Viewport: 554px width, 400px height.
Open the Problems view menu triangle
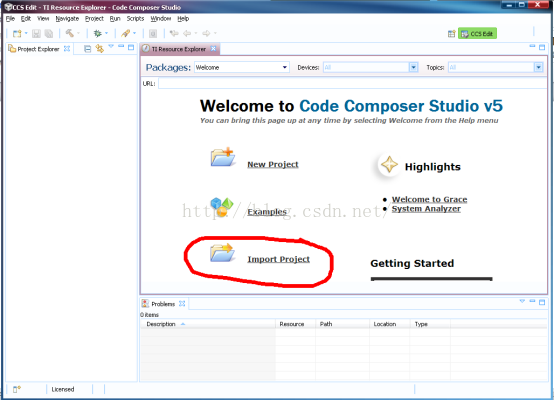pos(522,301)
